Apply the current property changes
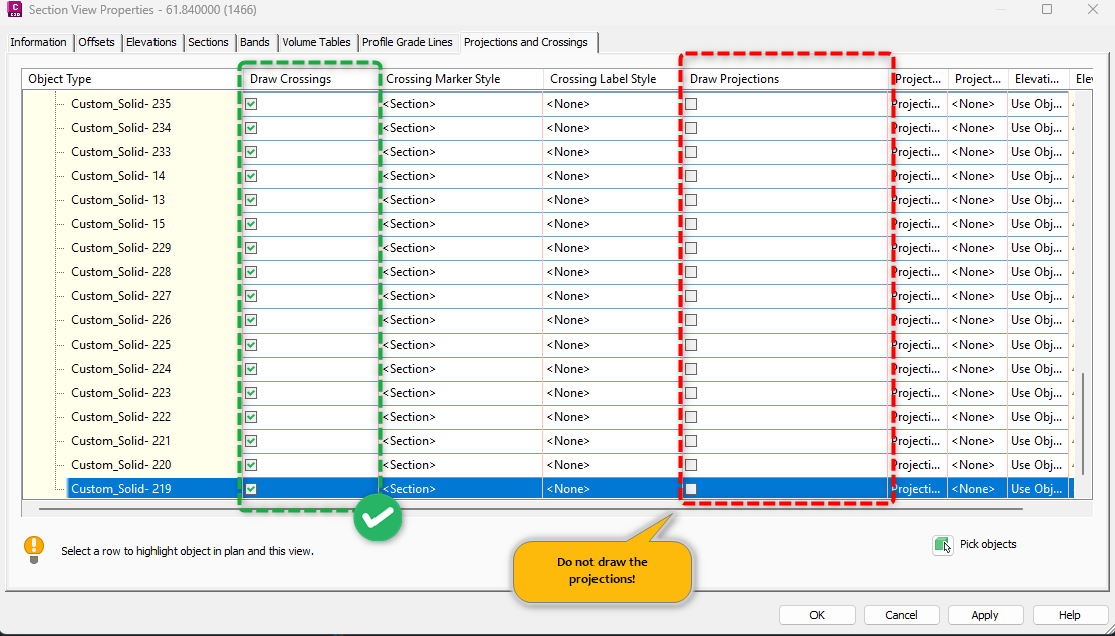This screenshot has width=1115, height=636. (x=985, y=614)
